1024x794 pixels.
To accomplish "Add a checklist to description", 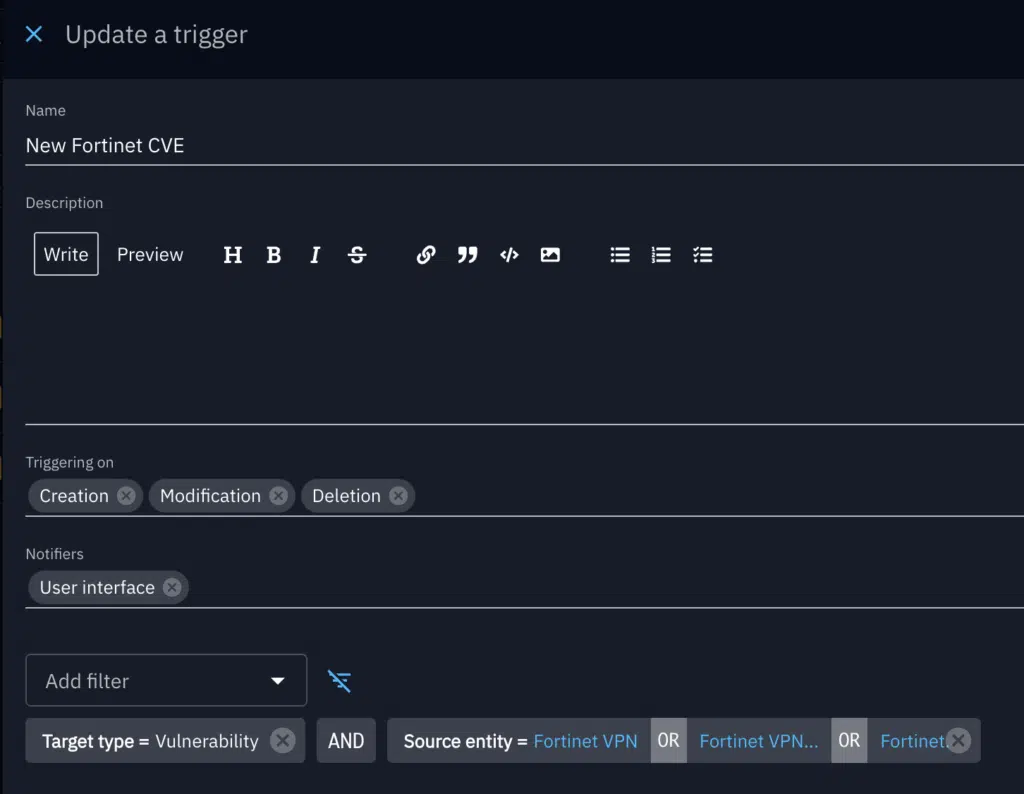I will (703, 255).
